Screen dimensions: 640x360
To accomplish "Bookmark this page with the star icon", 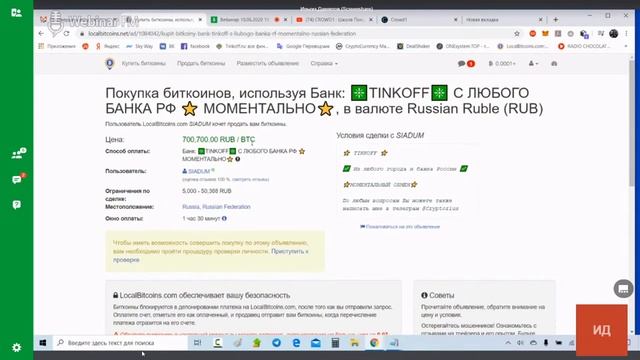I will click(517, 33).
